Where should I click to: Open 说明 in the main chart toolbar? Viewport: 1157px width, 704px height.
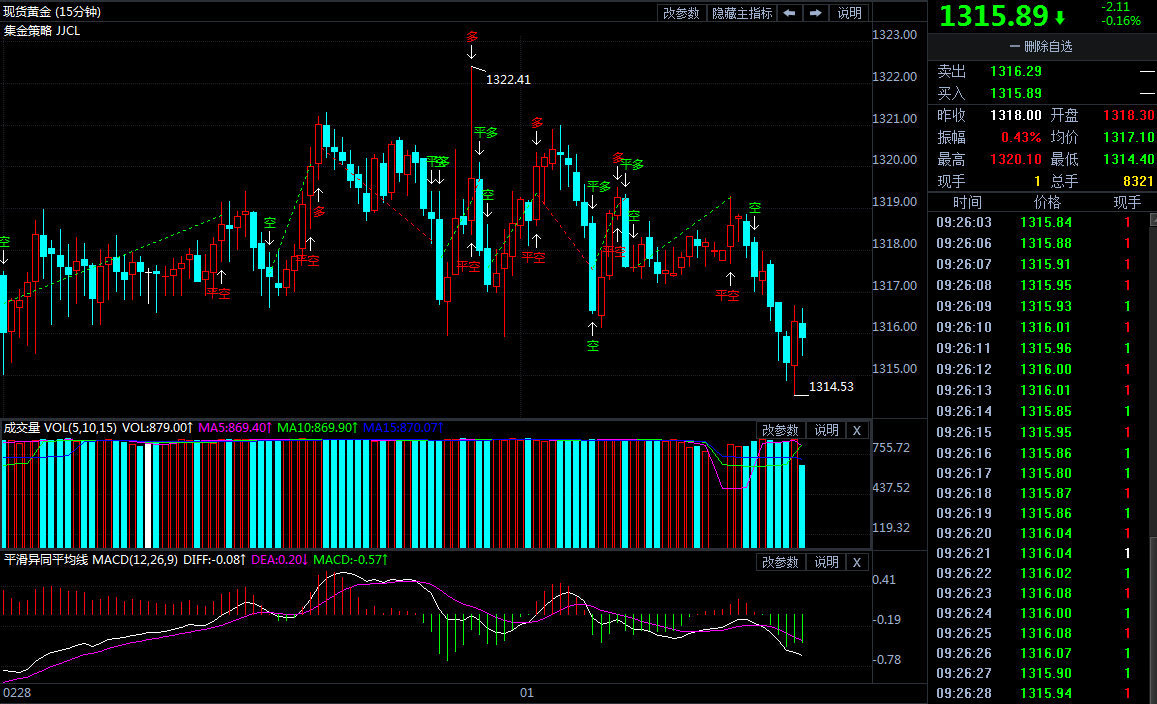coord(849,13)
